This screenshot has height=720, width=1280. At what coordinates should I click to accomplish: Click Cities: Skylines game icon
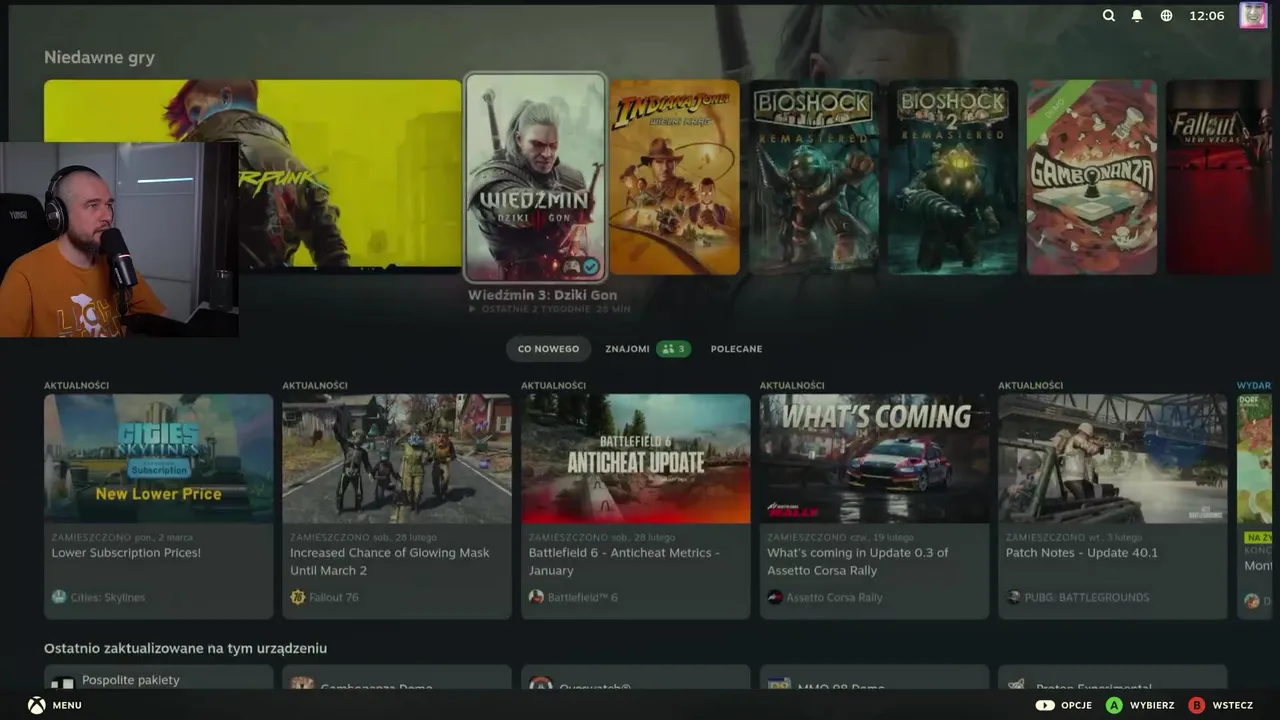click(x=59, y=597)
